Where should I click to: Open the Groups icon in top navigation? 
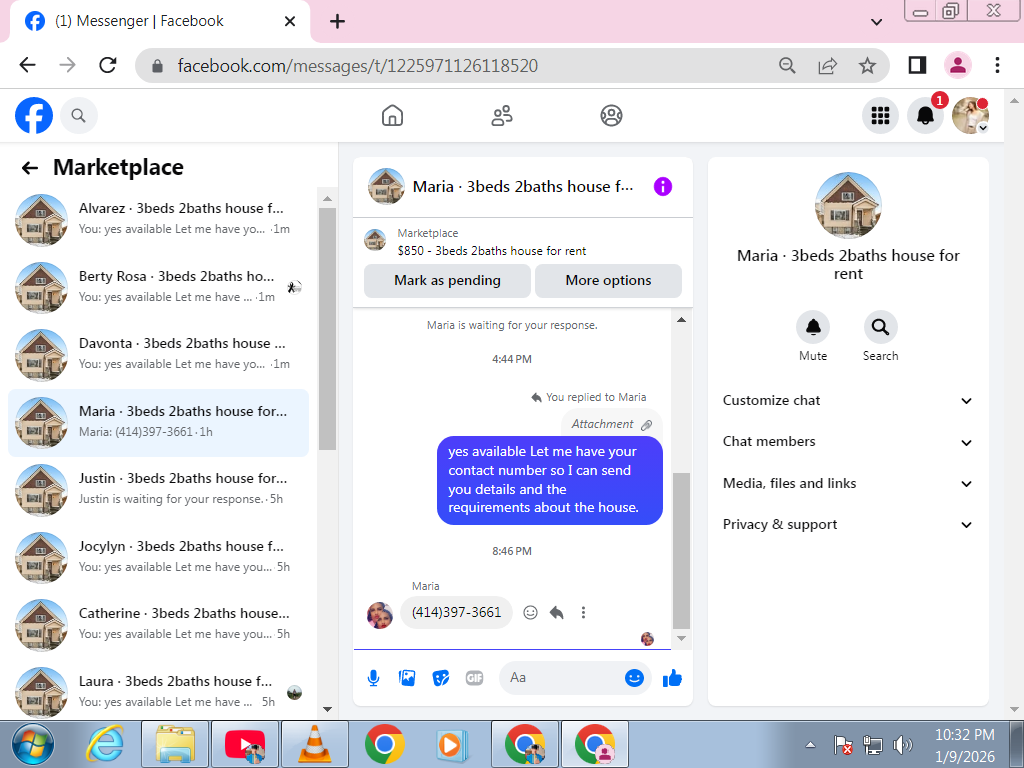click(x=611, y=116)
